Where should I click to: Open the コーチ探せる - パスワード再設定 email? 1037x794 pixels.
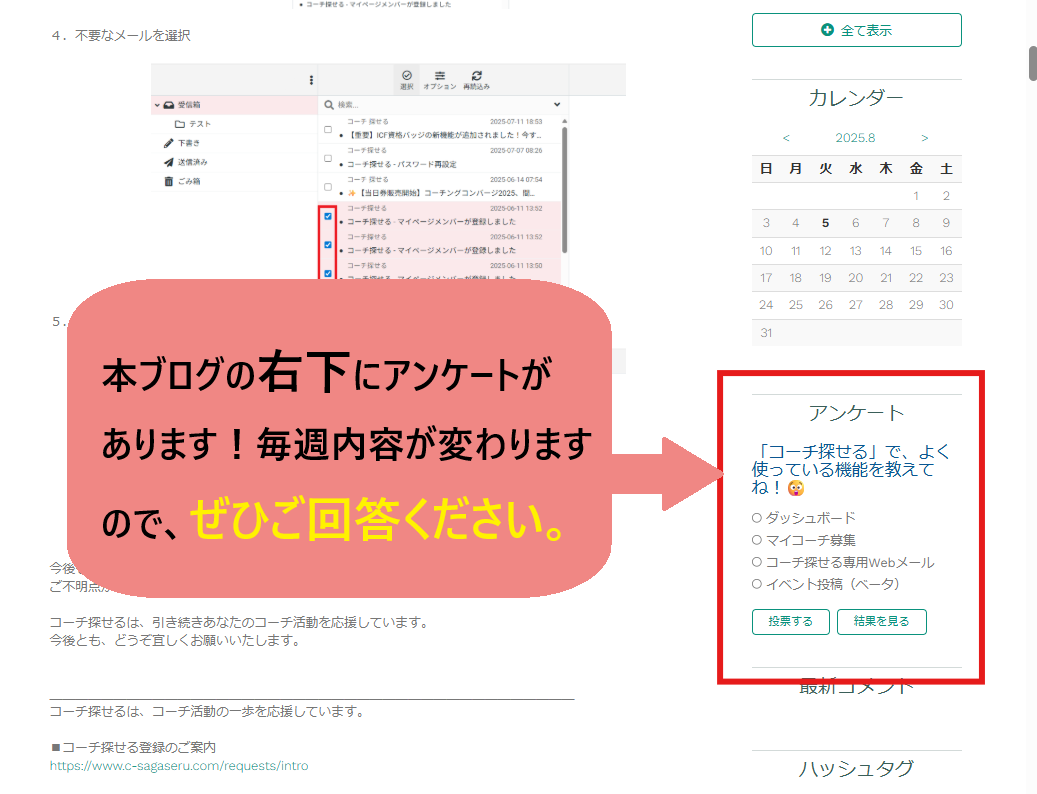coord(402,164)
